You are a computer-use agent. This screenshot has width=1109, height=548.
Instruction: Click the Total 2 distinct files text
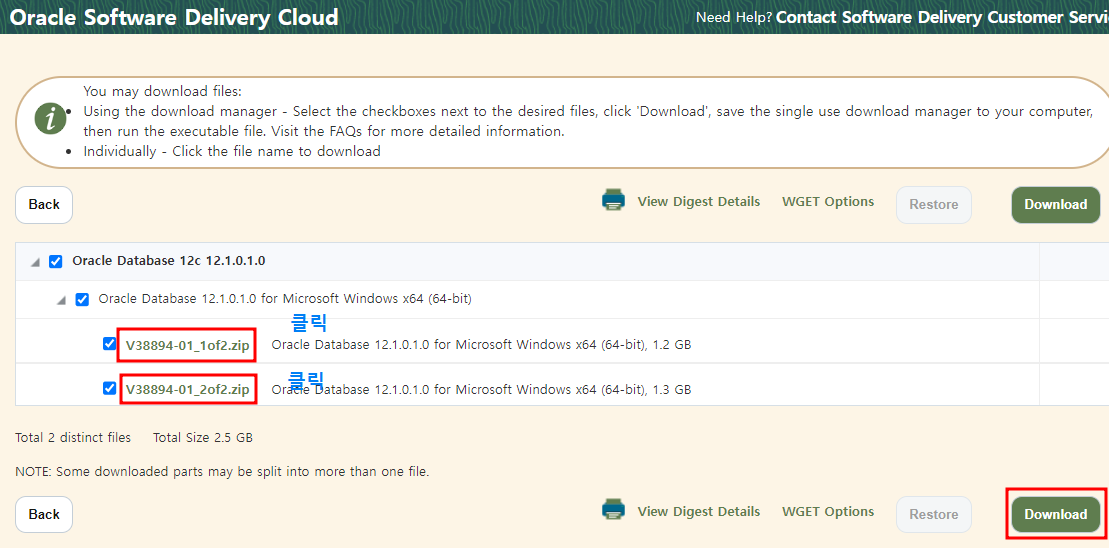tap(73, 438)
